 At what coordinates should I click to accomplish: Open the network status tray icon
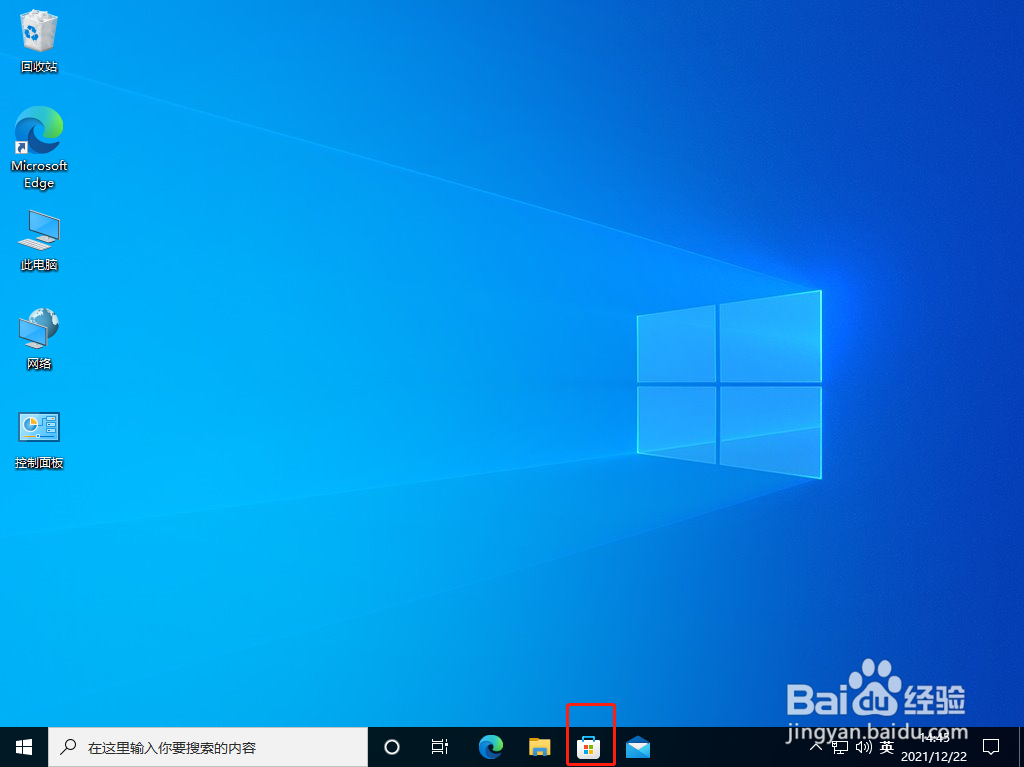tap(839, 746)
